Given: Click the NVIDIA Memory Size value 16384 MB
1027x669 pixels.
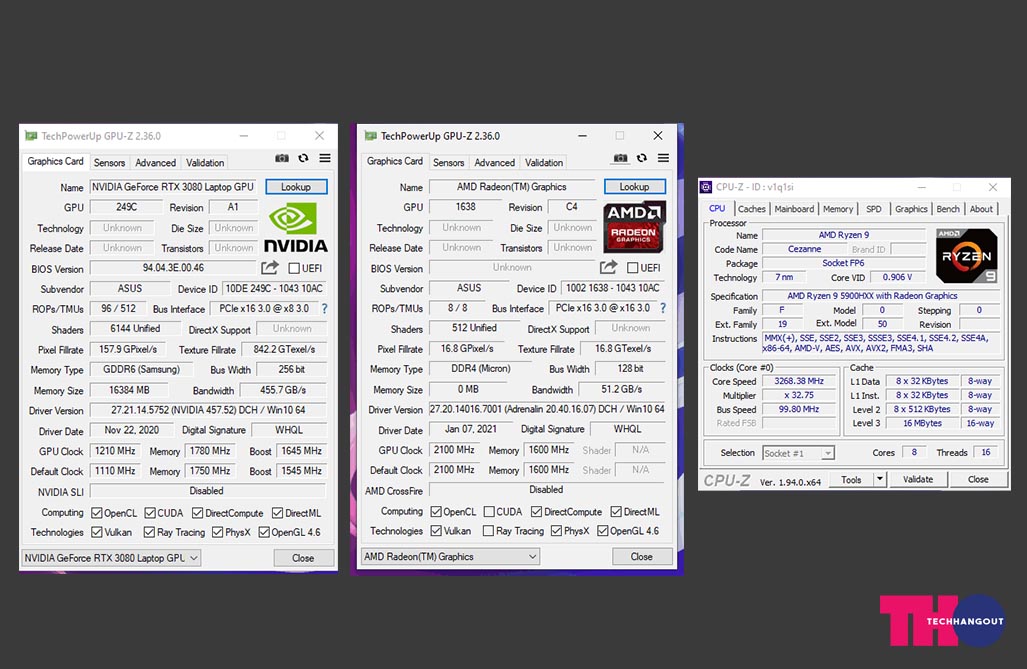Looking at the screenshot, I should [x=129, y=390].
